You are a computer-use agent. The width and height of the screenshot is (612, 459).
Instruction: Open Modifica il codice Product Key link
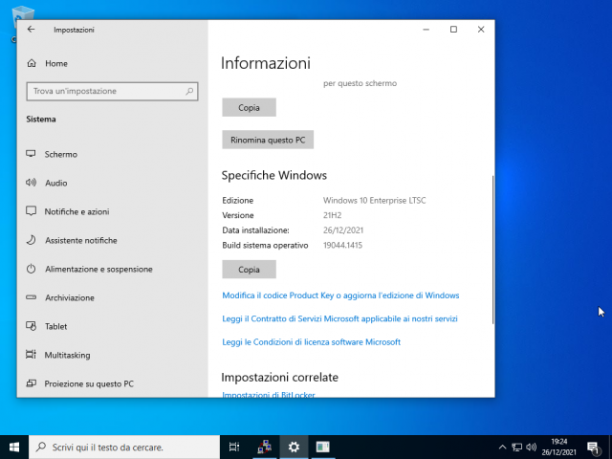point(340,295)
